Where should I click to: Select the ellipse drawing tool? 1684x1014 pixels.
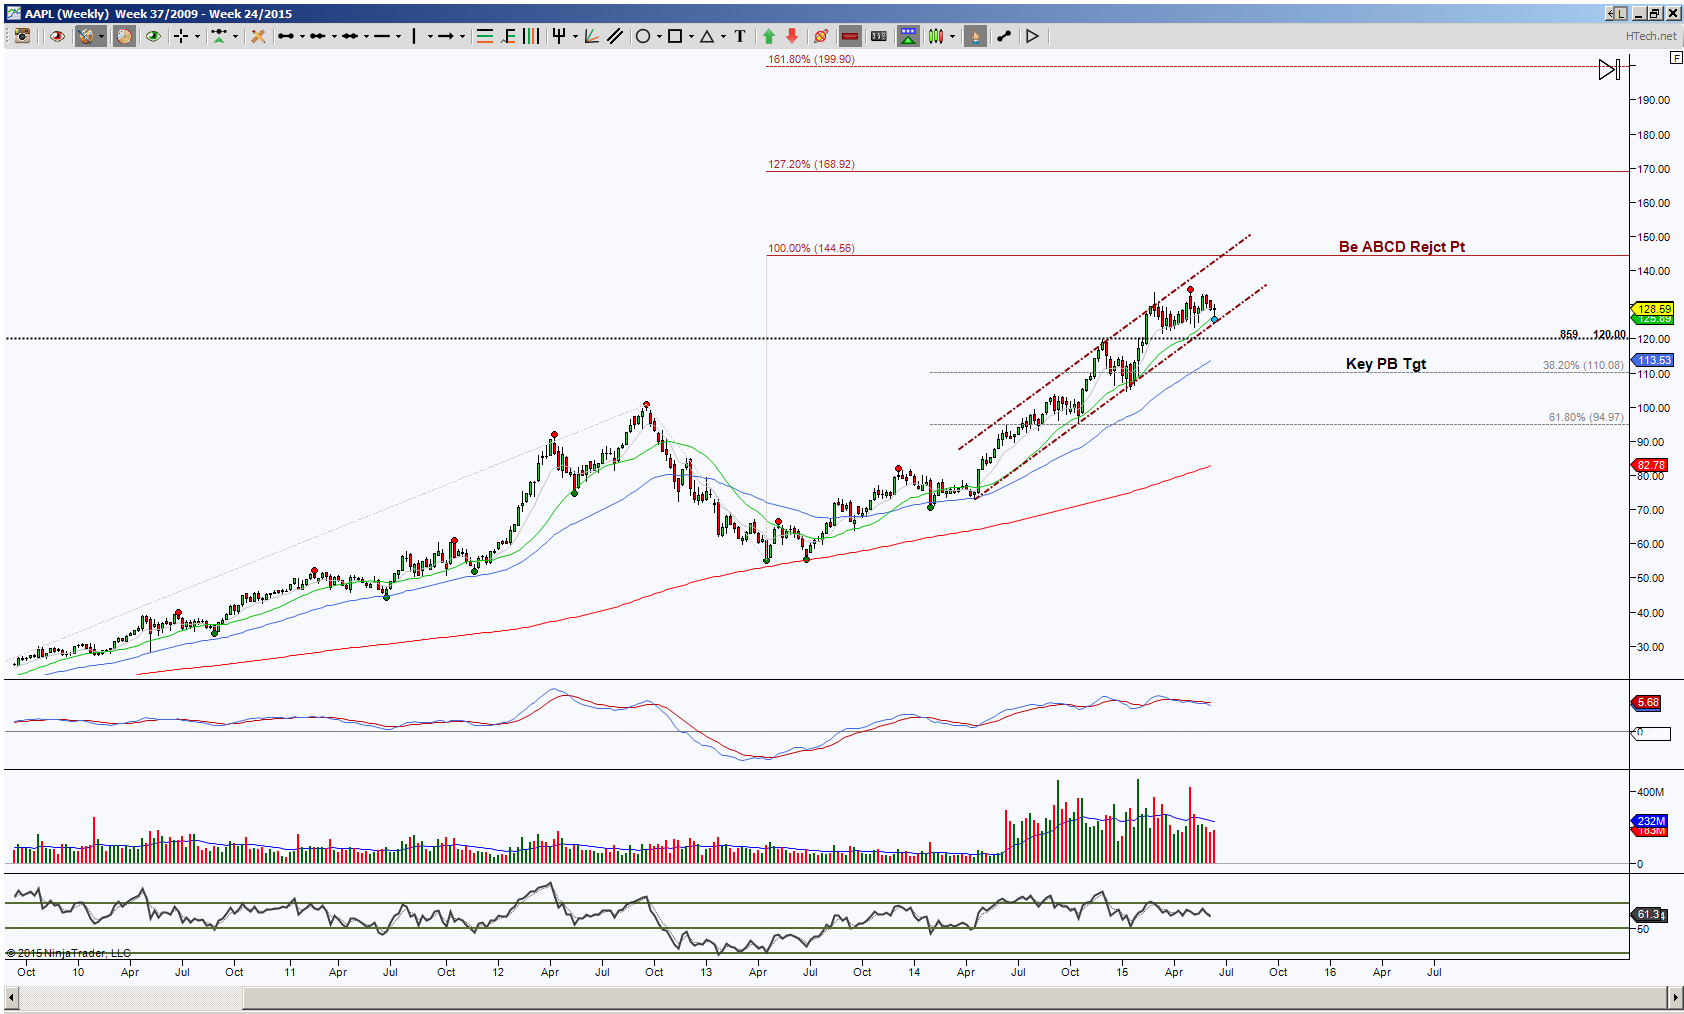(643, 36)
